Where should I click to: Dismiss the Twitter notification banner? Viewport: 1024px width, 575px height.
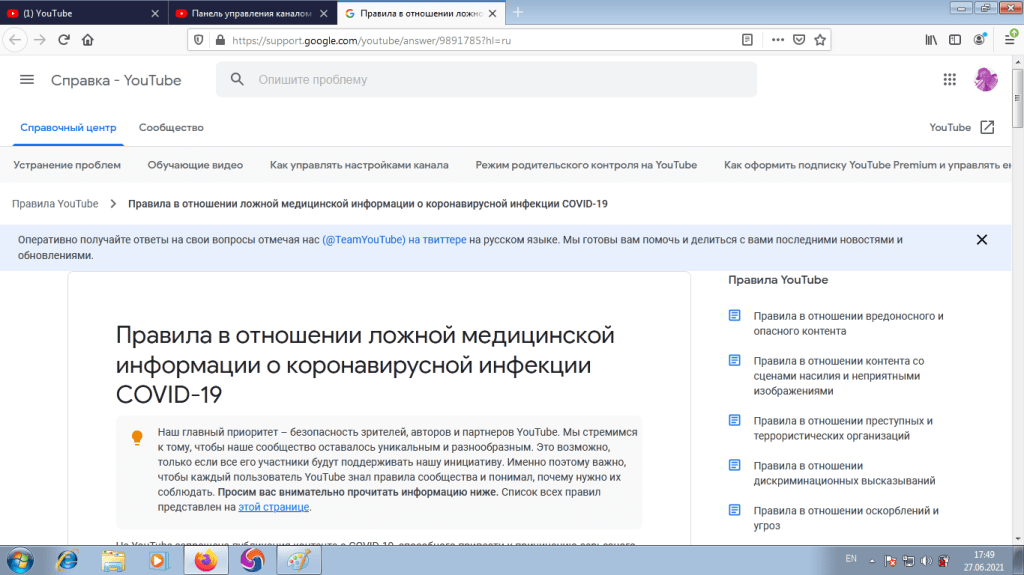coord(981,240)
